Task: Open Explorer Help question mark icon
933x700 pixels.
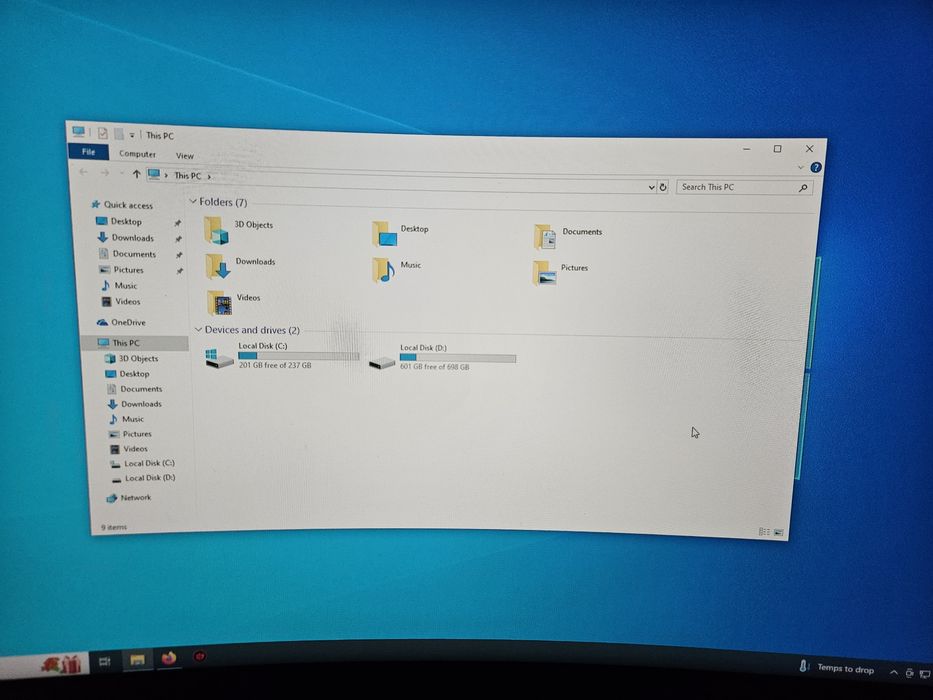Action: pos(816,168)
